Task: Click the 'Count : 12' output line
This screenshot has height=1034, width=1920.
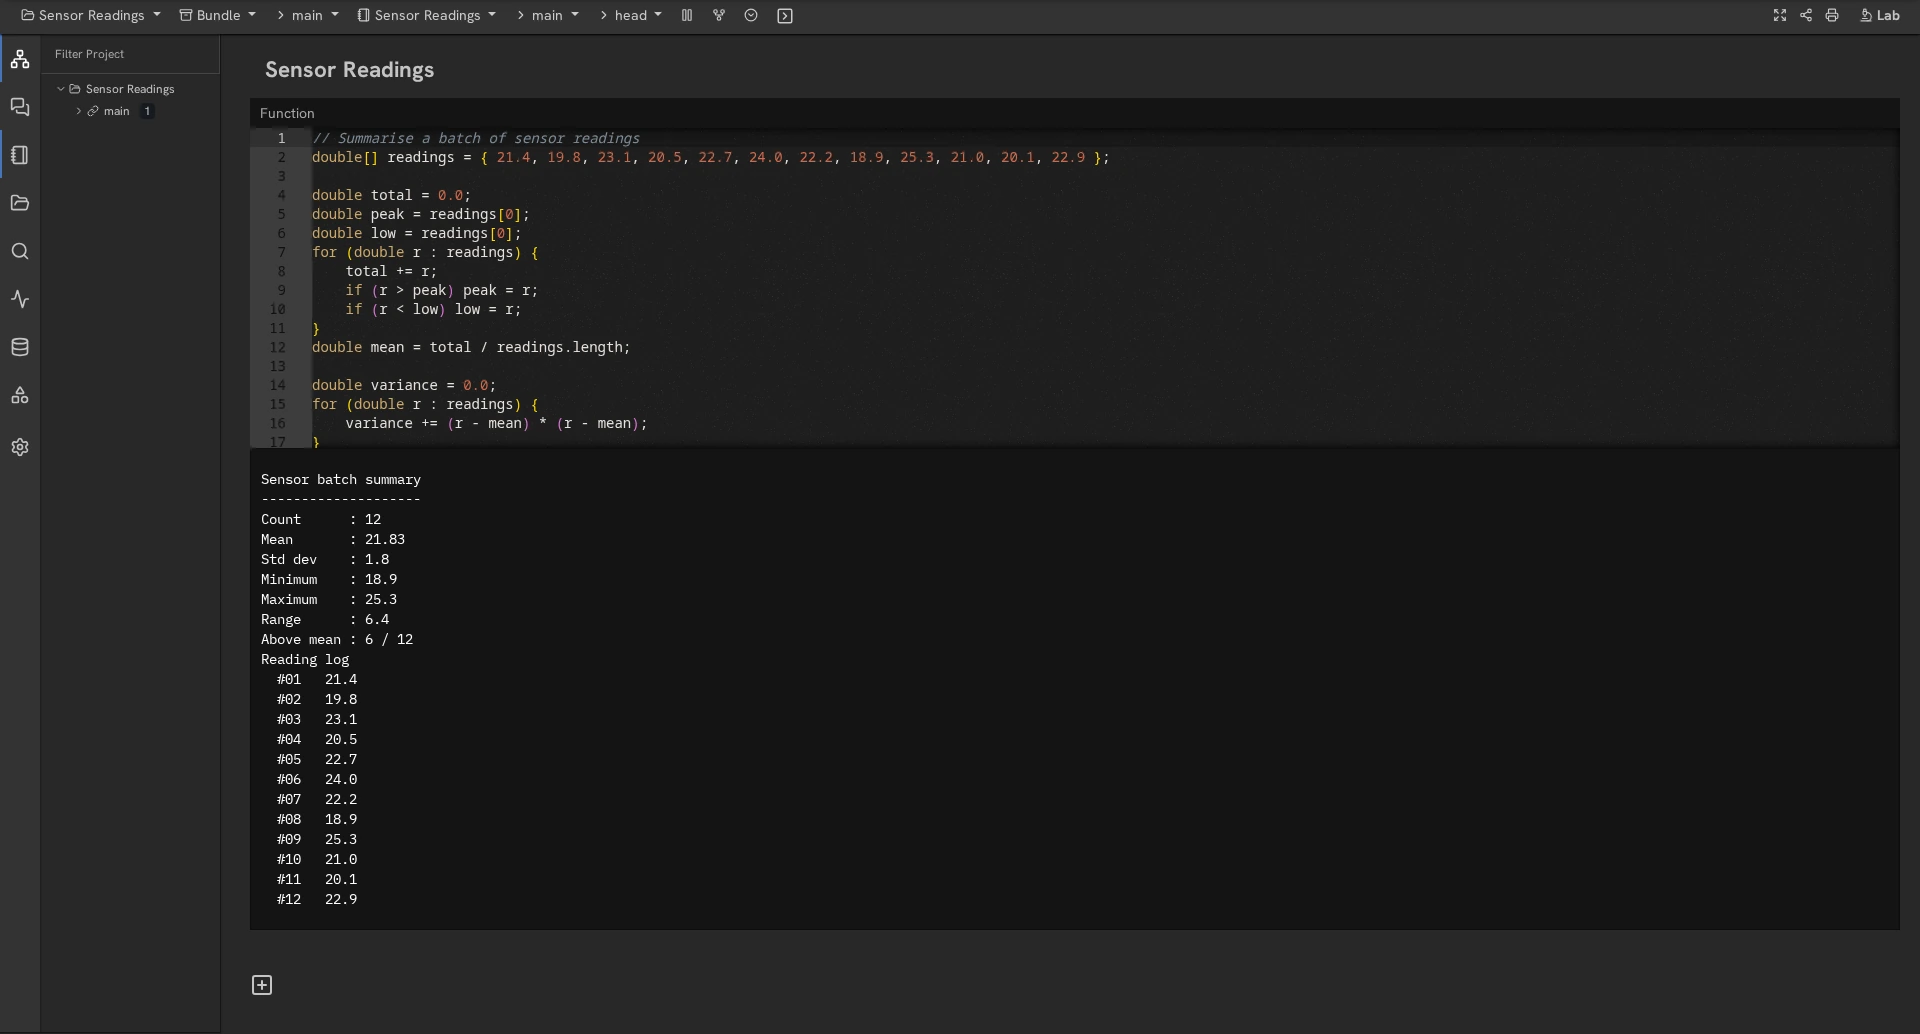Action: pos(321,520)
